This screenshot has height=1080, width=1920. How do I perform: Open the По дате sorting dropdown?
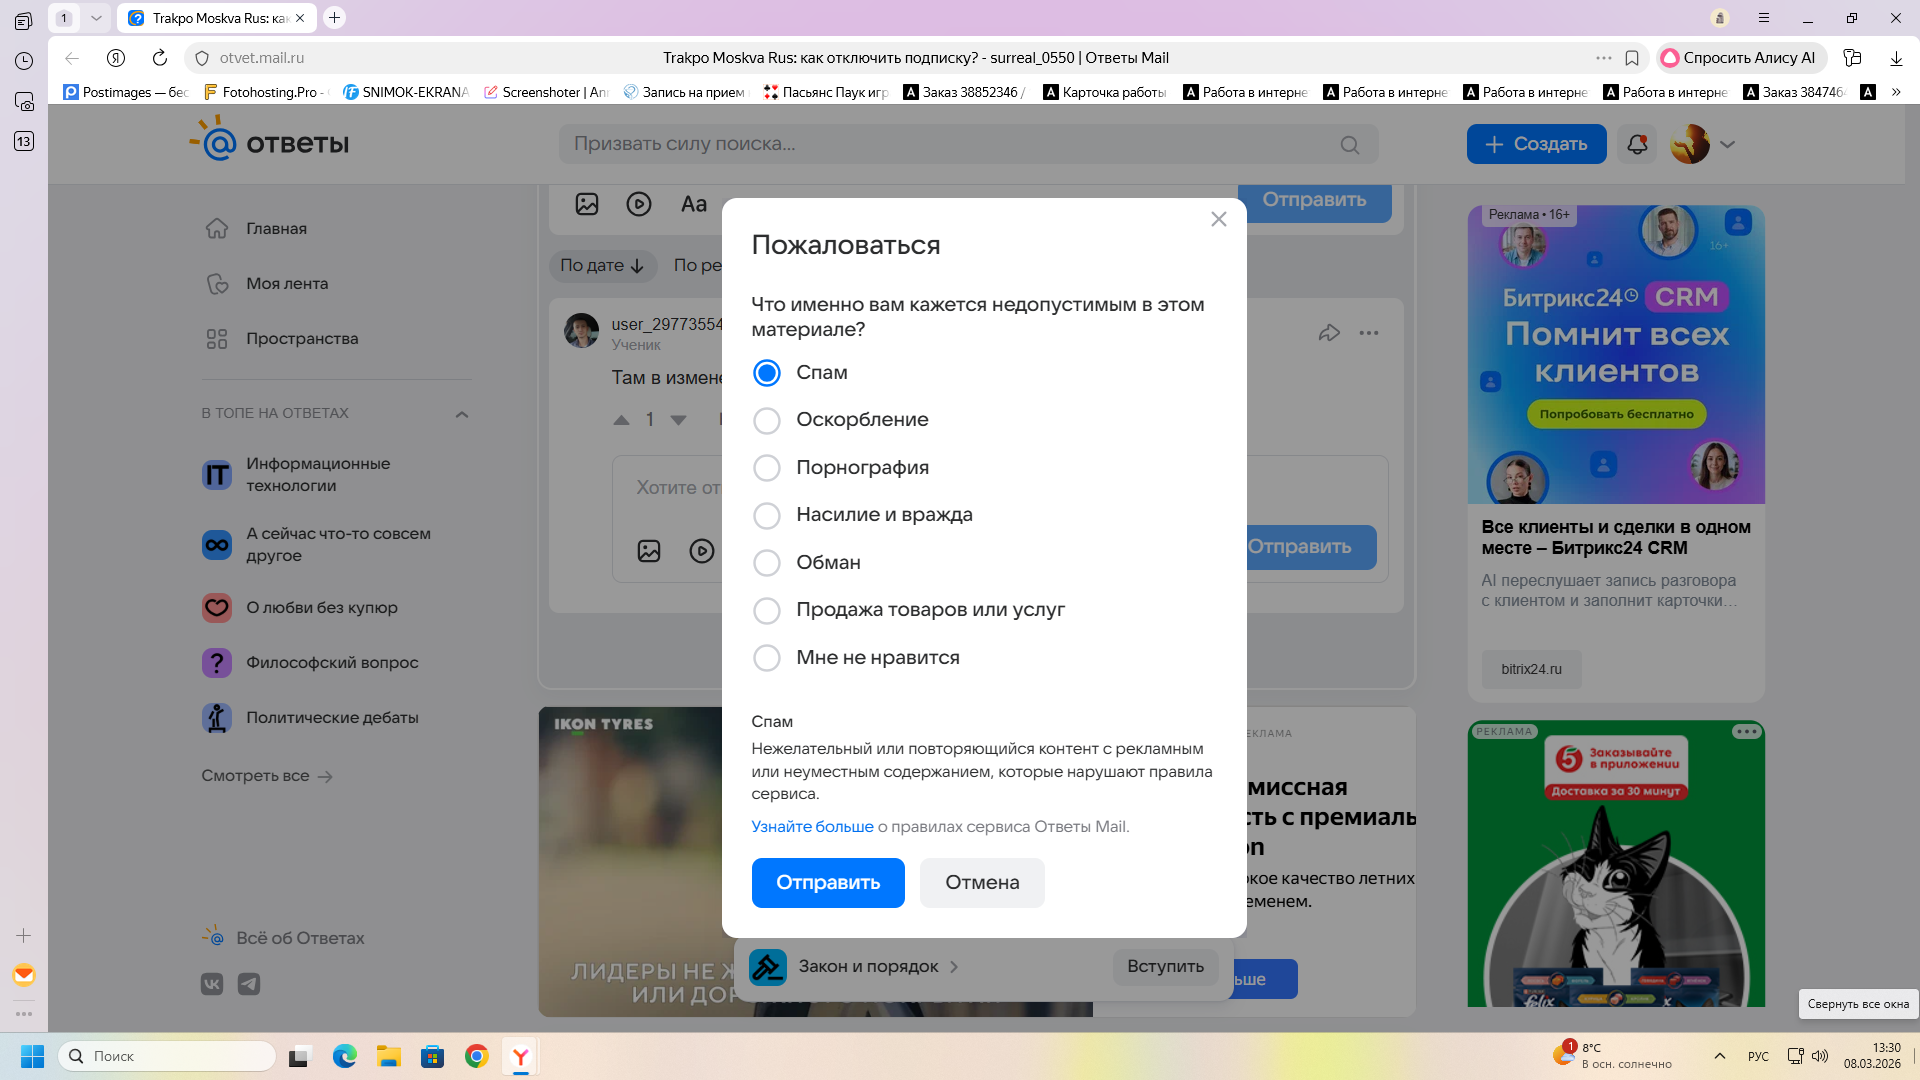coord(602,266)
